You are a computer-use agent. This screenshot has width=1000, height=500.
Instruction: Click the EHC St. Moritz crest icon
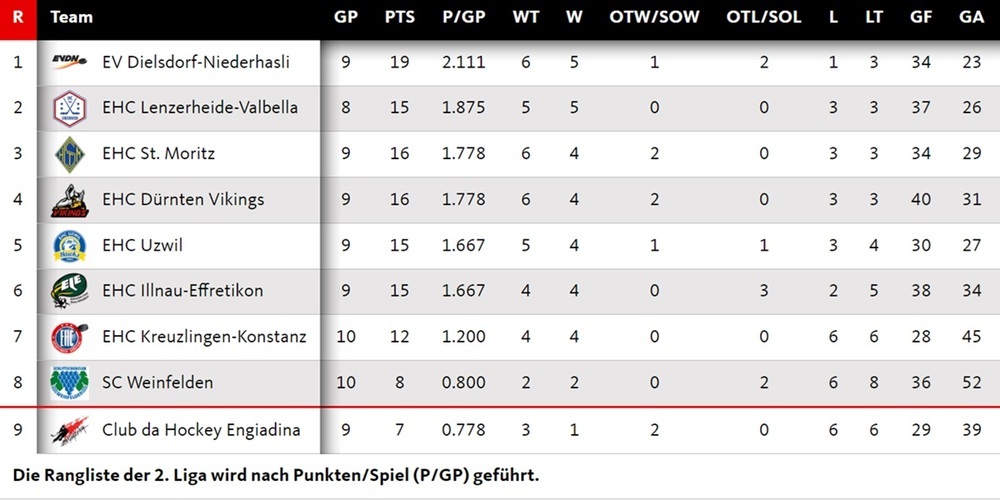pyautogui.click(x=70, y=153)
